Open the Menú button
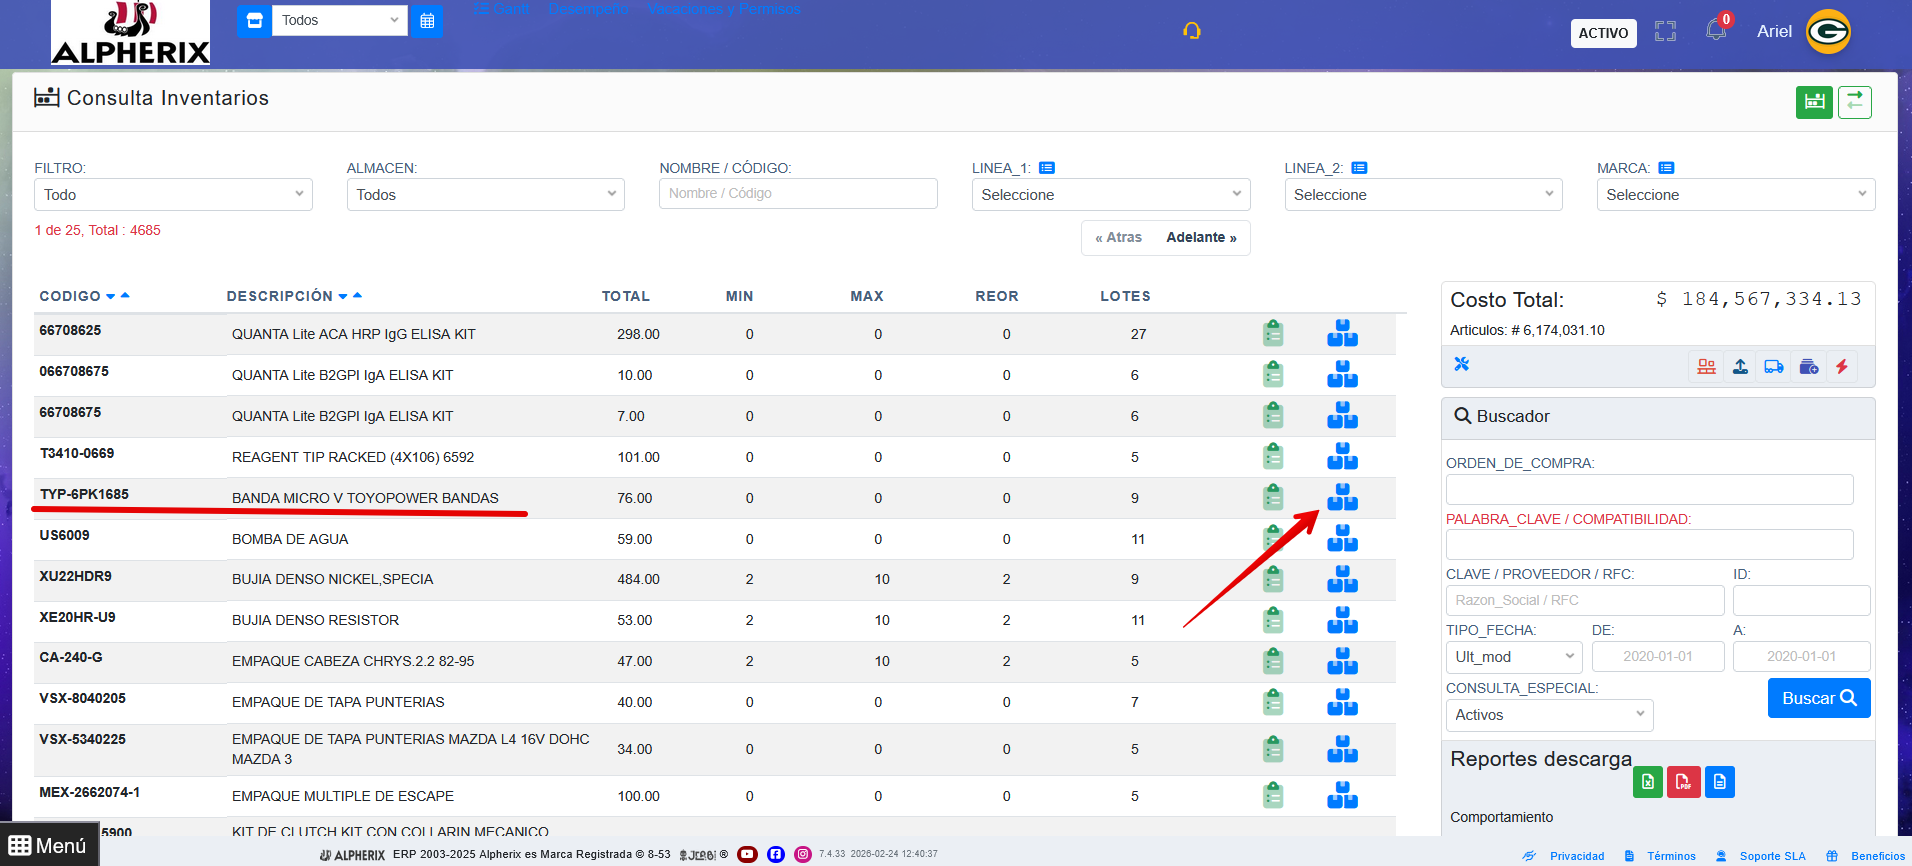The width and height of the screenshot is (1912, 866). click(x=48, y=846)
